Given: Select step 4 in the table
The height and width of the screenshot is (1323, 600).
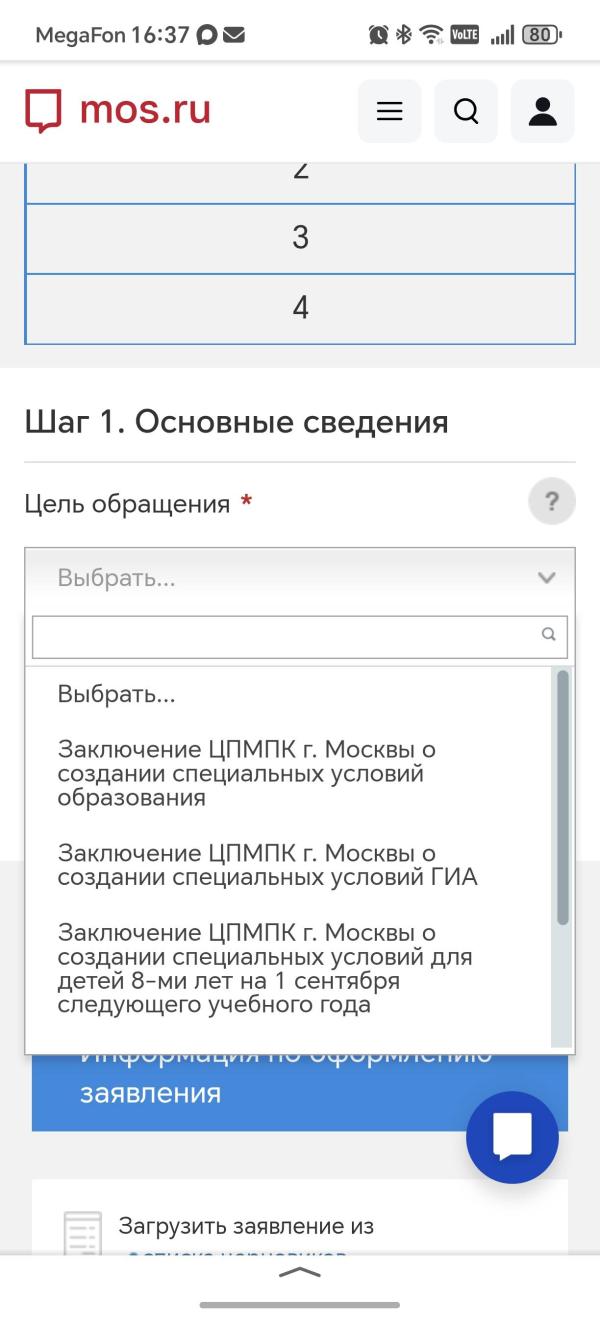Looking at the screenshot, I should point(300,308).
